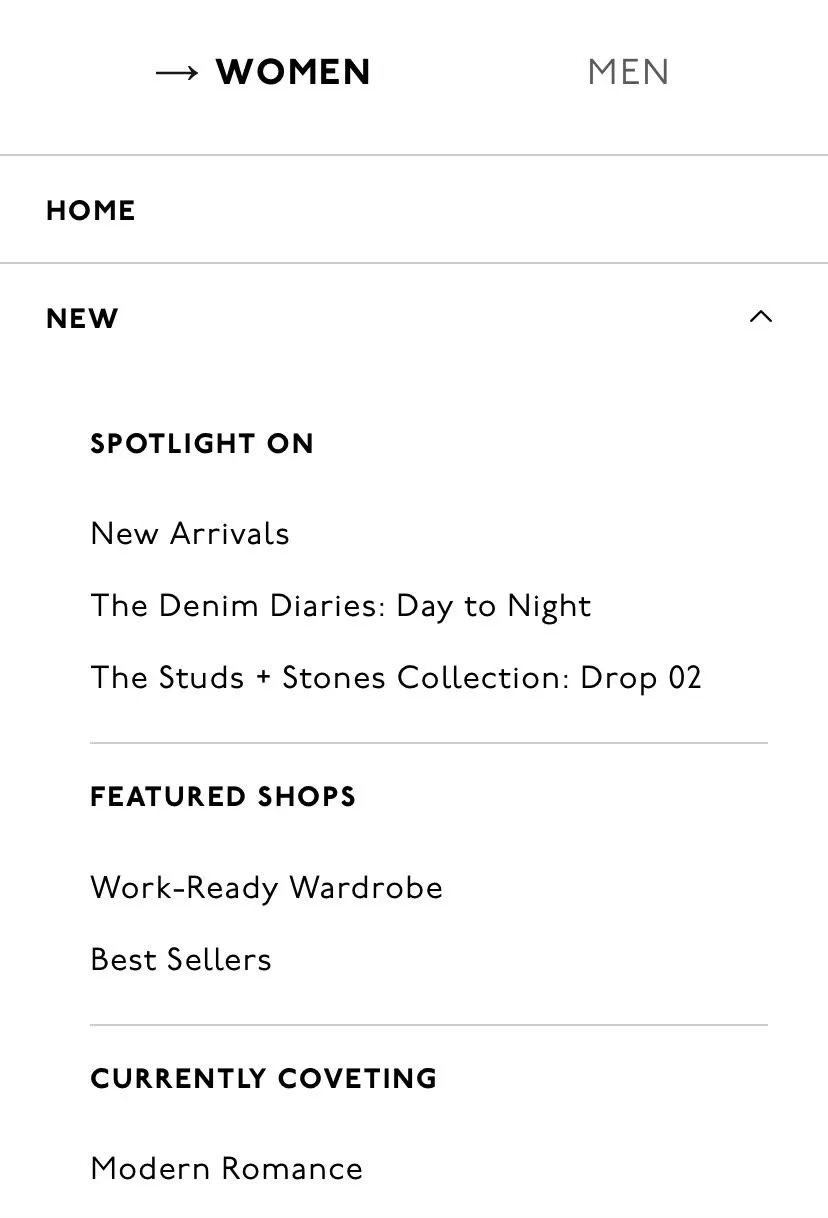Click the arrow icon beside WOMEN
The width and height of the screenshot is (828, 1218).
pyautogui.click(x=178, y=73)
